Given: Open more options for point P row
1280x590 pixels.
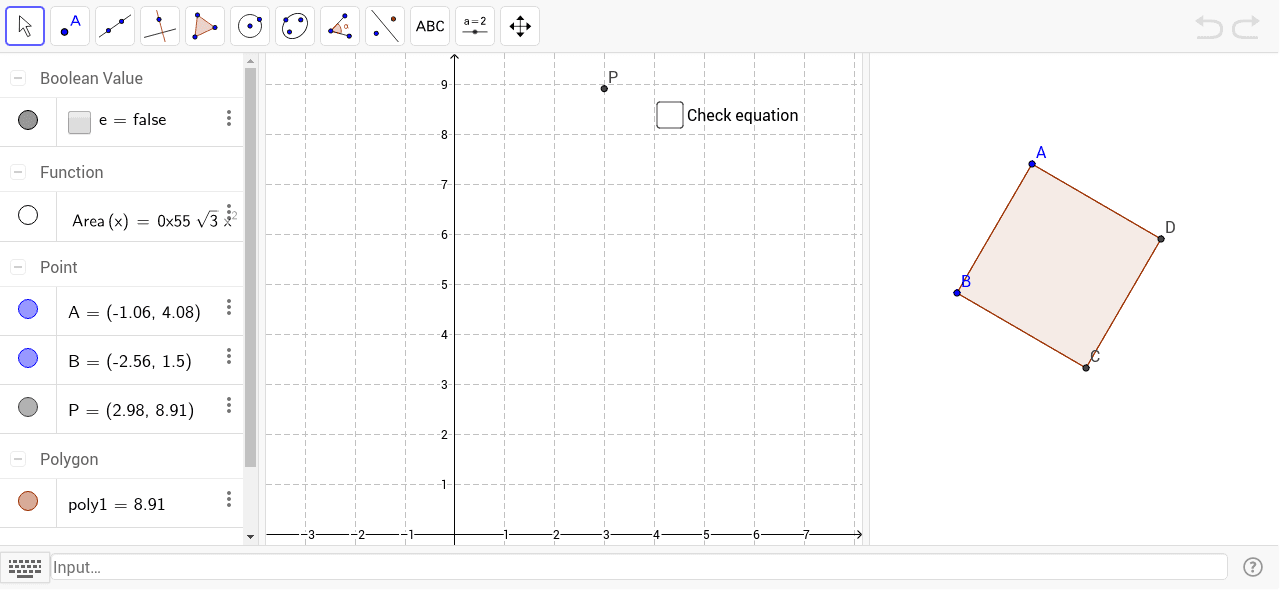Looking at the screenshot, I should 229,405.
